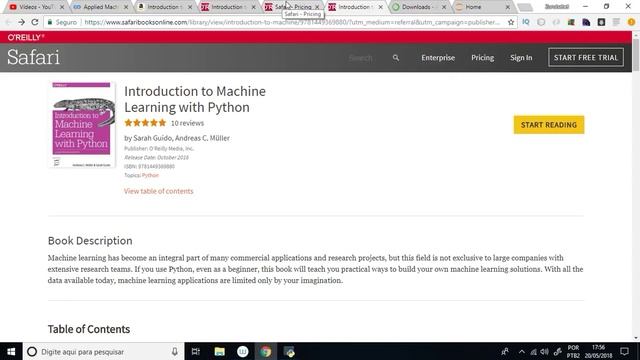Click the Python taskbar application icon
Viewport: 640px width, 360px height.
tap(289, 351)
